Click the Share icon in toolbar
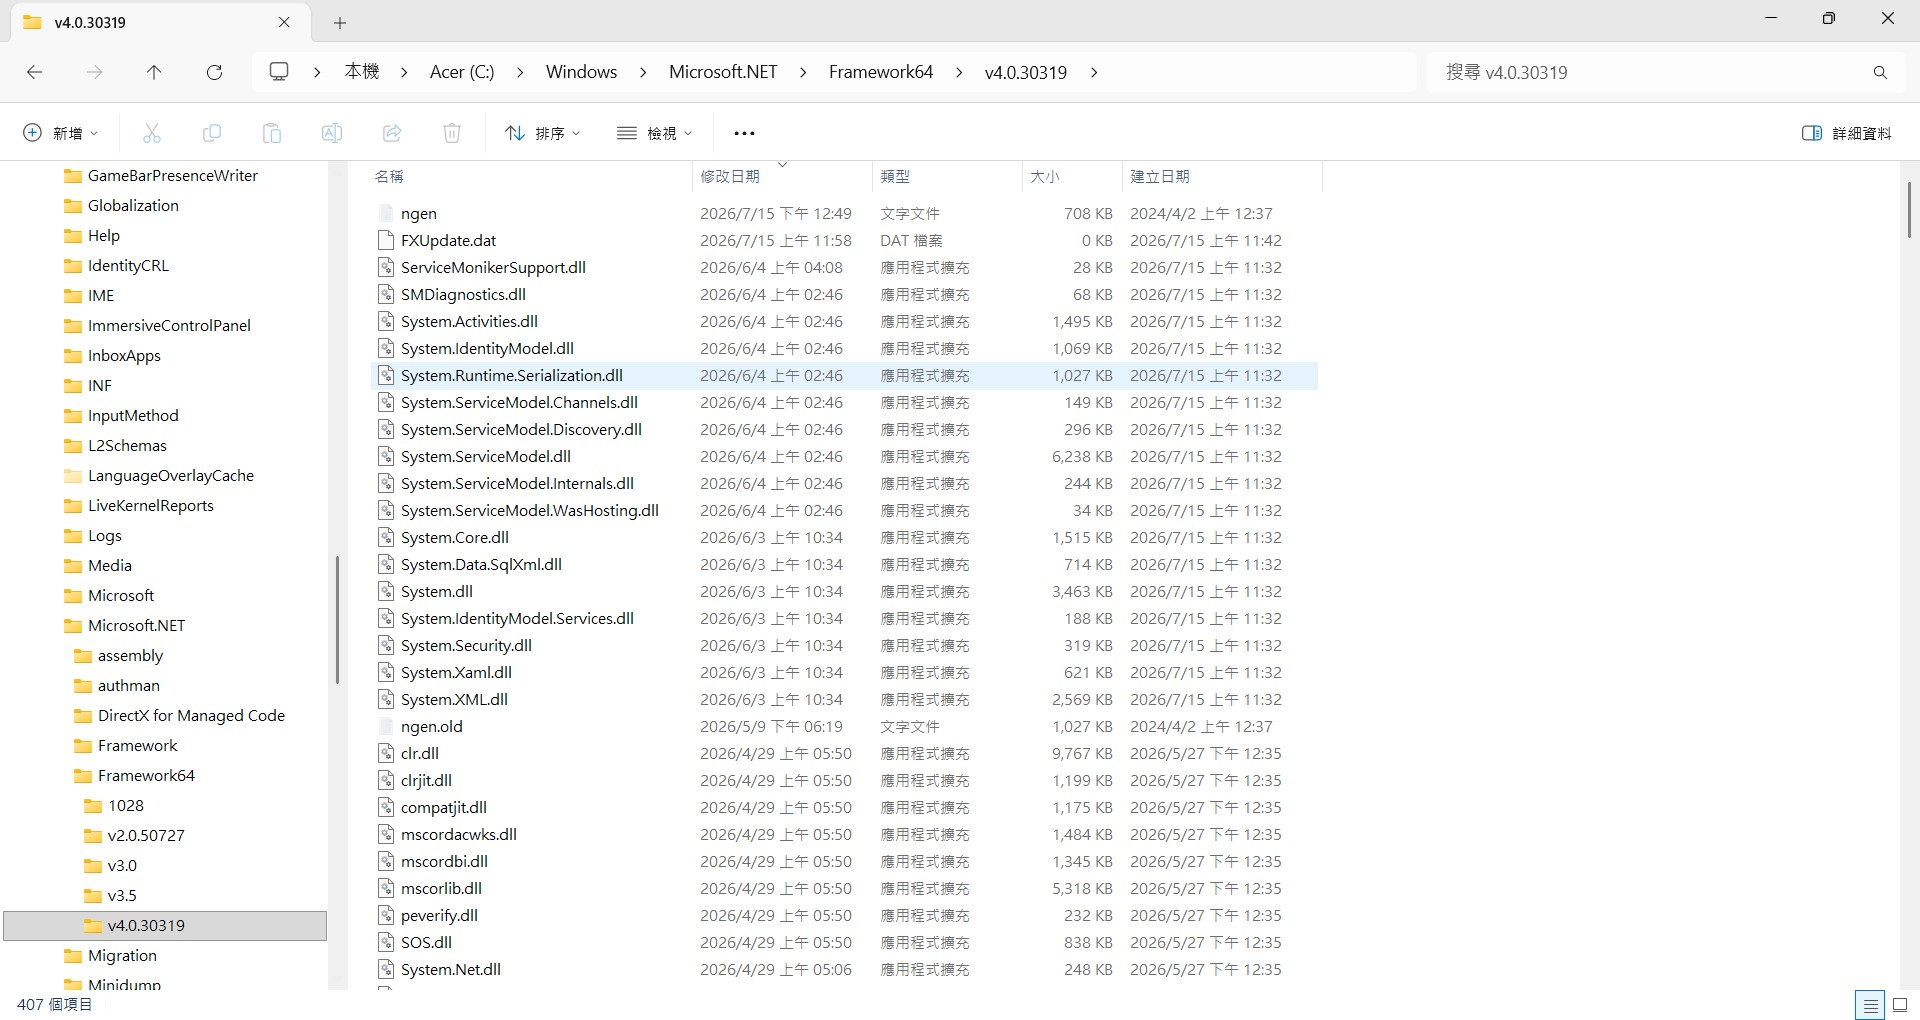This screenshot has width=1920, height=1020. tap(392, 133)
